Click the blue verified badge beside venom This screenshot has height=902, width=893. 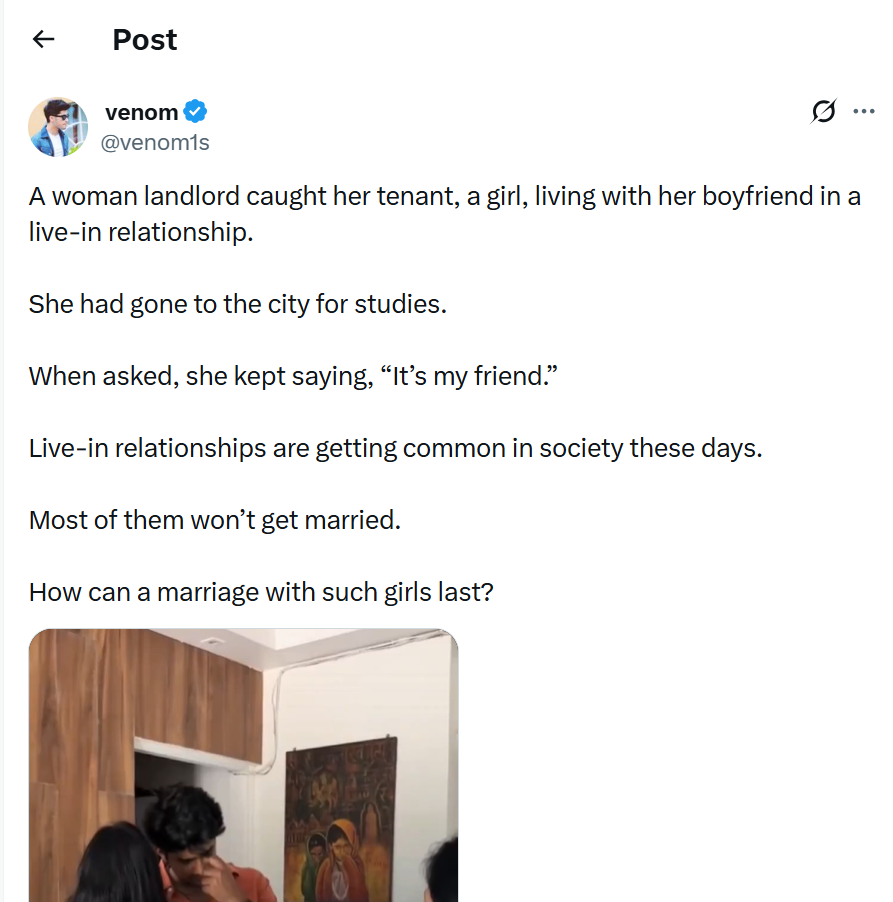click(x=196, y=111)
